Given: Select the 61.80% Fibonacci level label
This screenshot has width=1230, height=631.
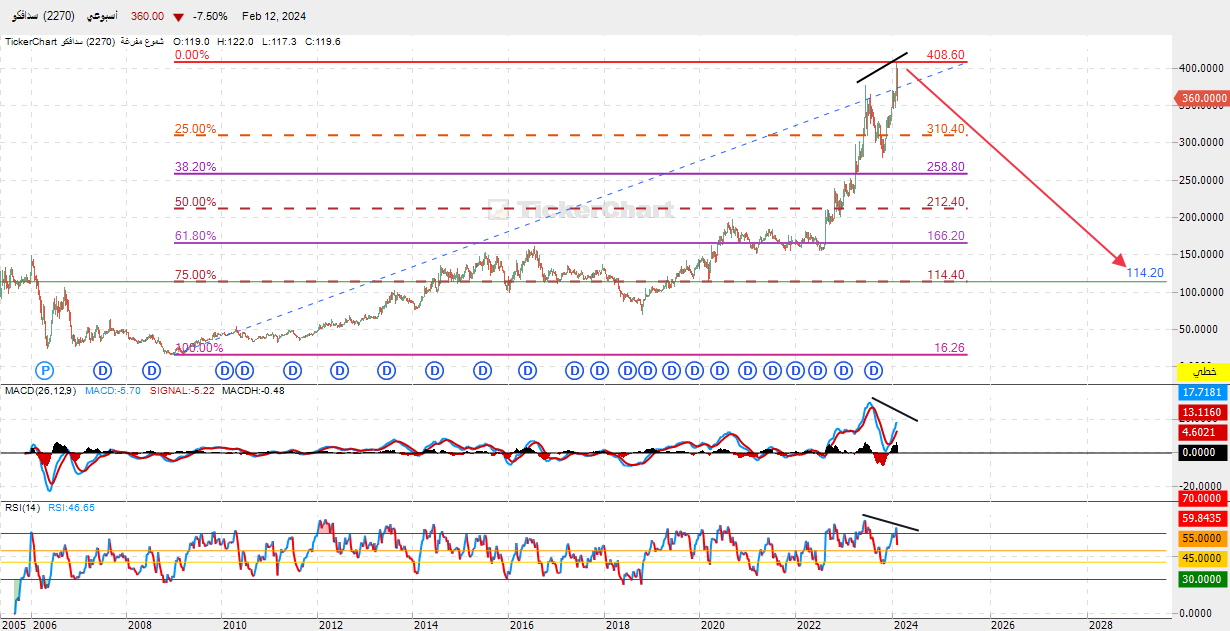Looking at the screenshot, I should point(195,236).
